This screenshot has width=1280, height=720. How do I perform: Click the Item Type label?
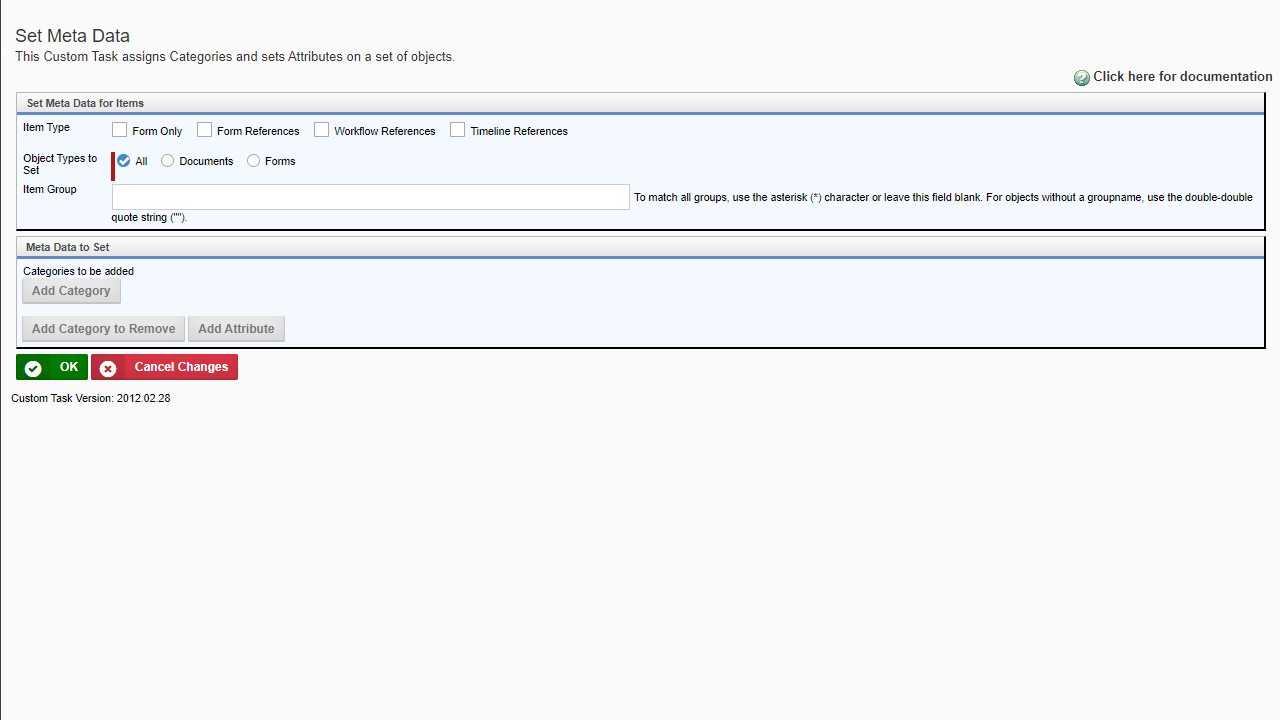pos(47,128)
